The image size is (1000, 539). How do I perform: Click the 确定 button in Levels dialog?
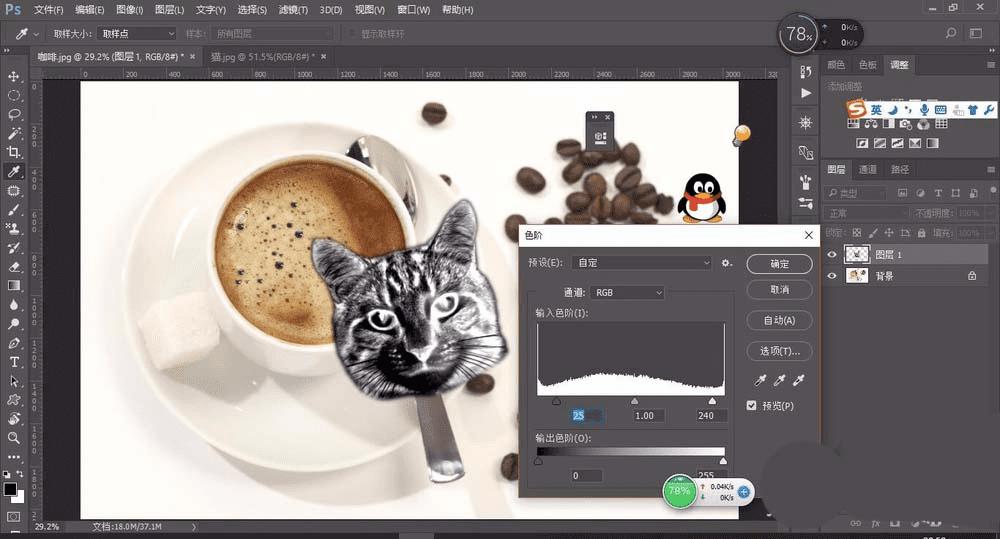[x=779, y=263]
